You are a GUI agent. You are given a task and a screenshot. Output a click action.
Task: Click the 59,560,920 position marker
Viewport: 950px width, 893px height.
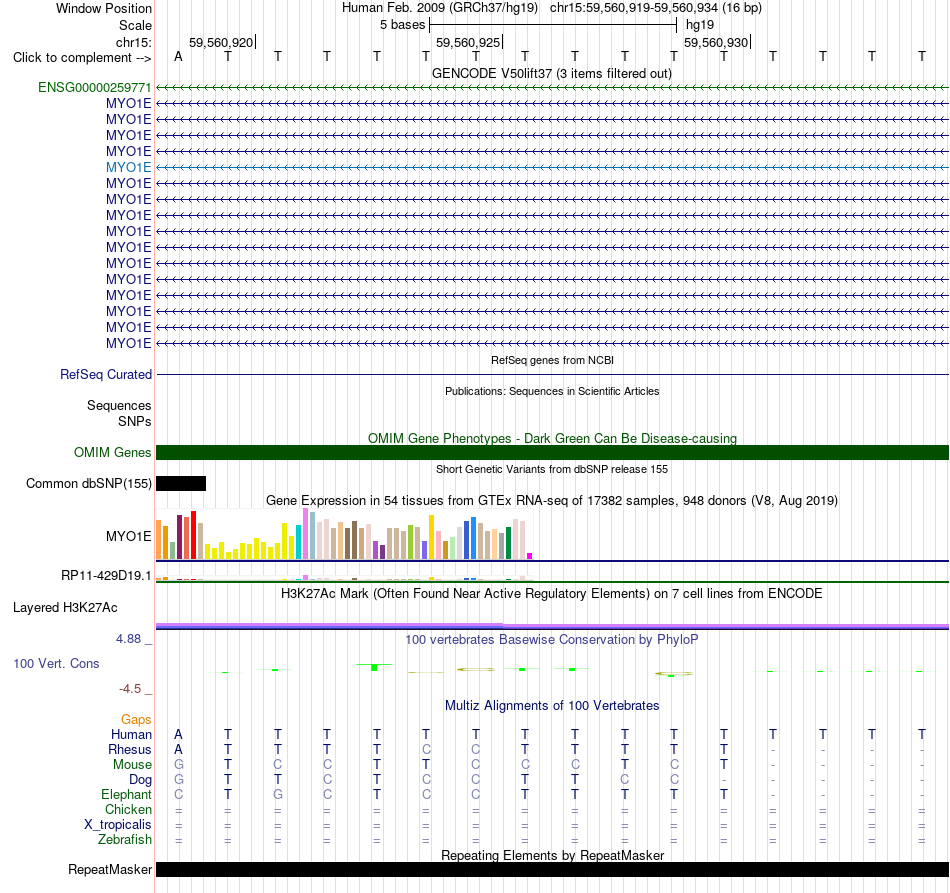pos(221,42)
